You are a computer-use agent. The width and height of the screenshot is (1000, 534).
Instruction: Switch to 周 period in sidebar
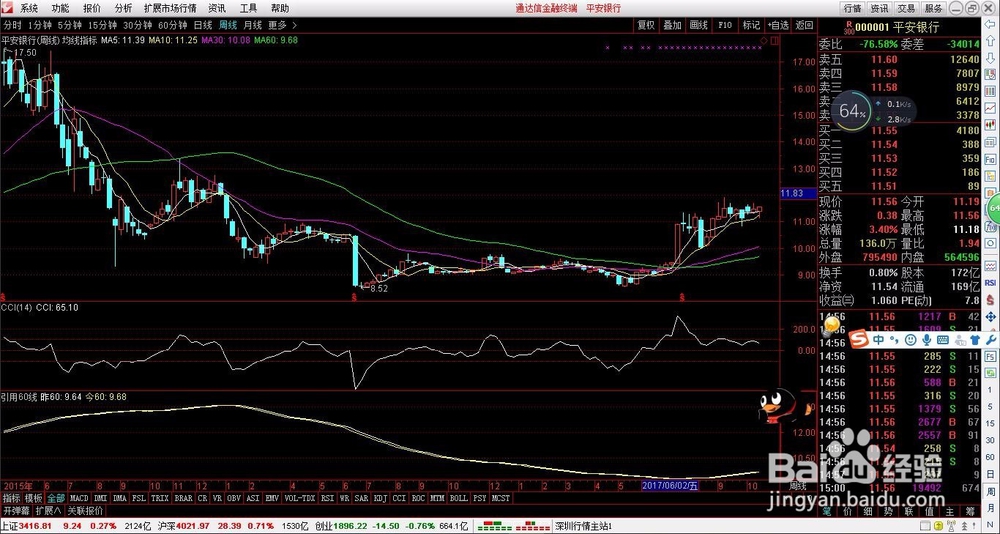coord(990,491)
